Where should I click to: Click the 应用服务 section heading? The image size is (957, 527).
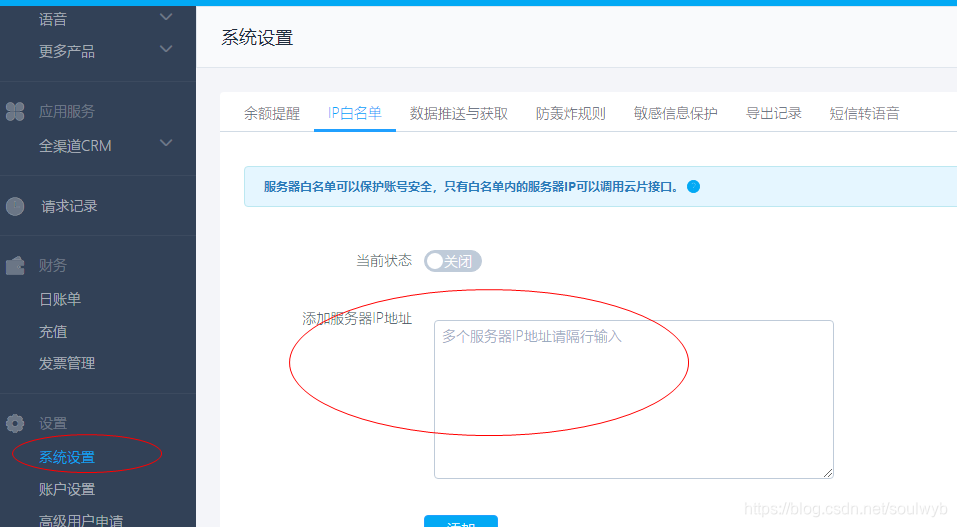[x=67, y=112]
